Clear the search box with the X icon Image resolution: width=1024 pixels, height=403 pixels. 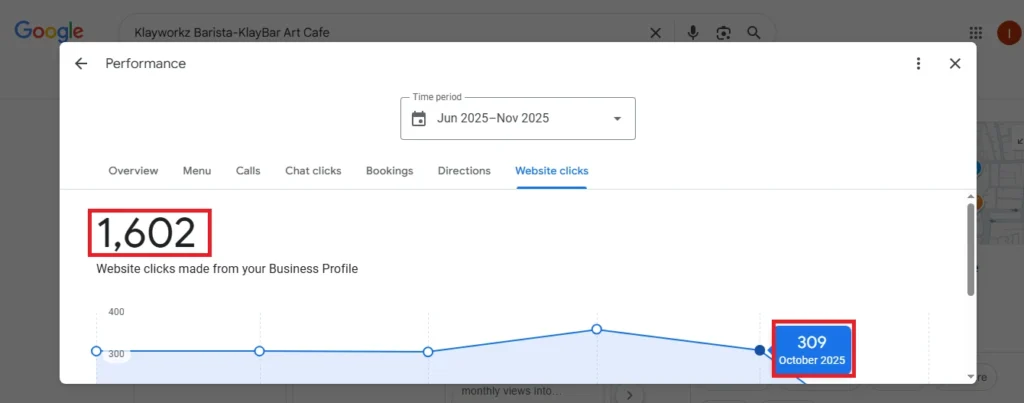[655, 33]
